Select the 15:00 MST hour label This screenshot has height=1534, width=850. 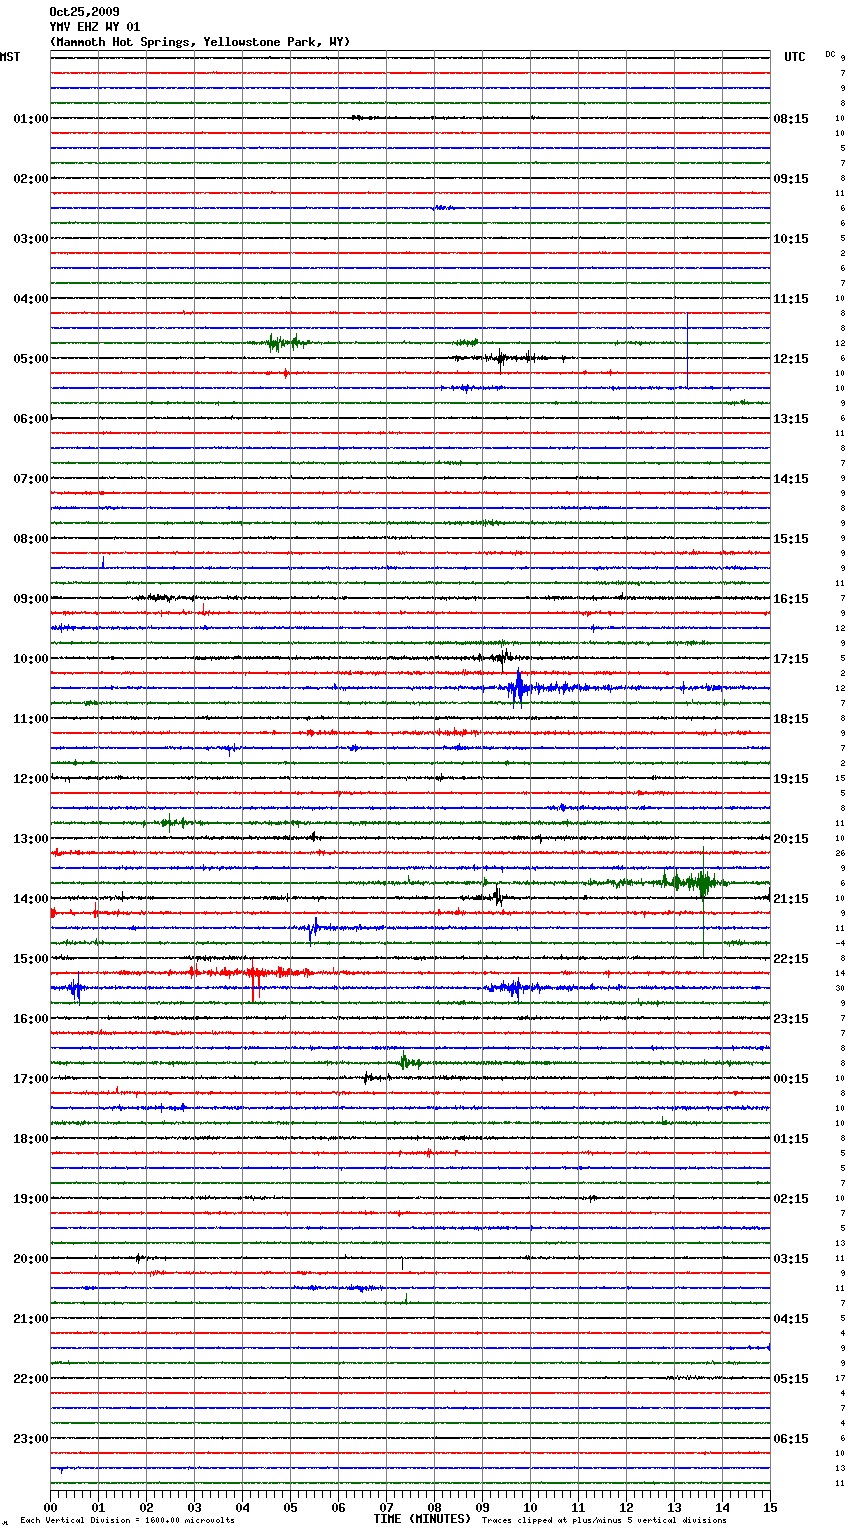point(31,959)
